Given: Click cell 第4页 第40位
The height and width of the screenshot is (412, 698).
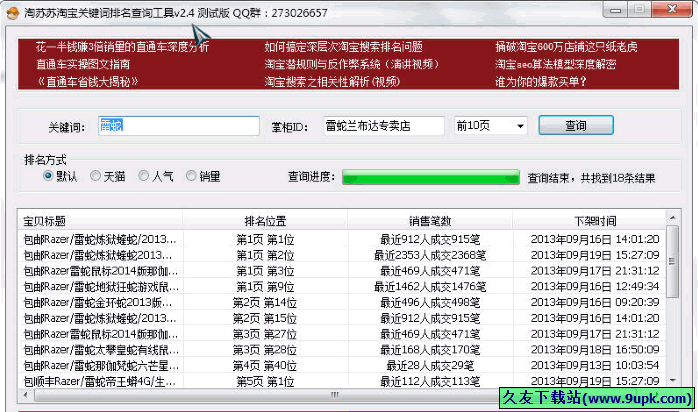Looking at the screenshot, I should pos(265,366).
